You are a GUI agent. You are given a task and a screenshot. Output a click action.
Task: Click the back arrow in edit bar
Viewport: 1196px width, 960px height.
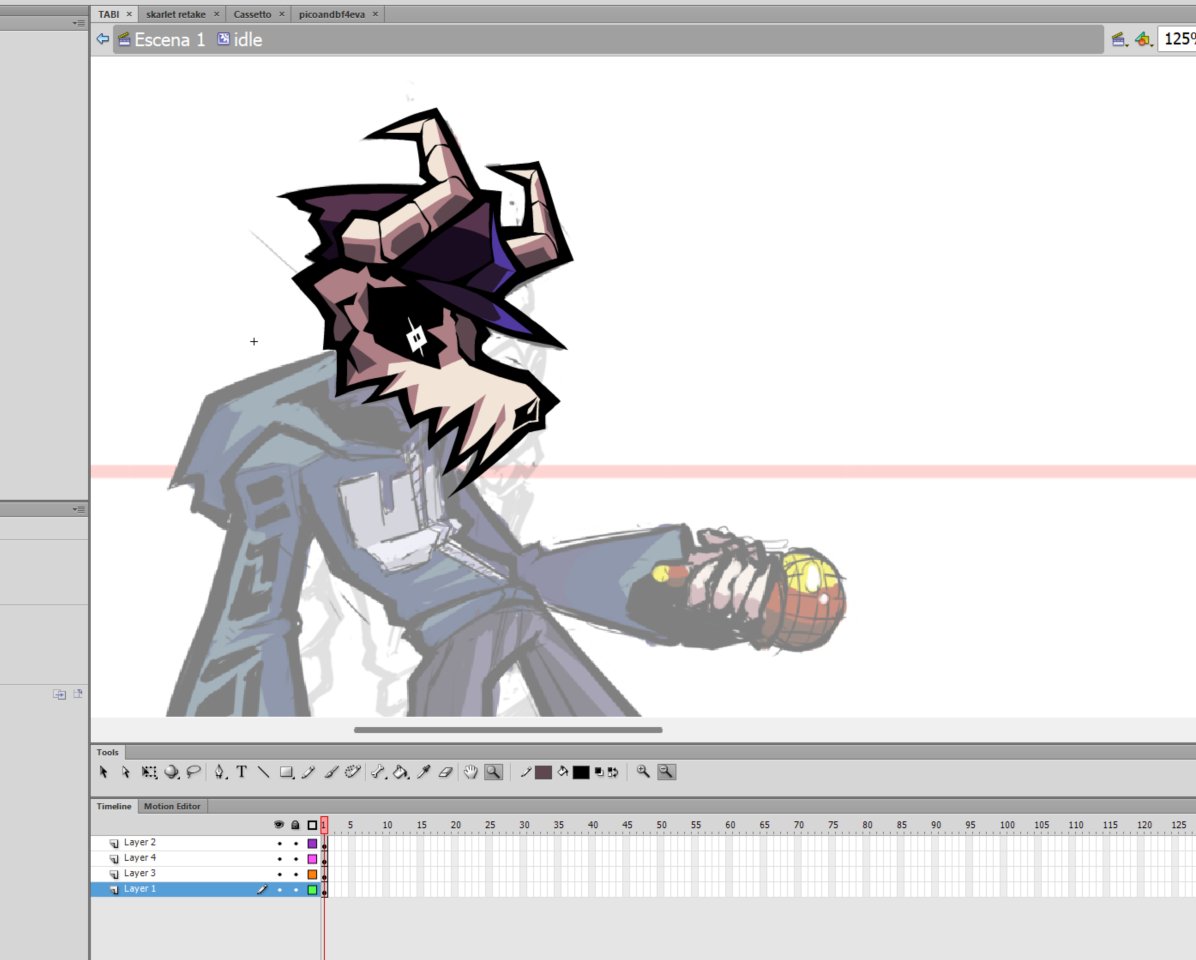point(103,39)
